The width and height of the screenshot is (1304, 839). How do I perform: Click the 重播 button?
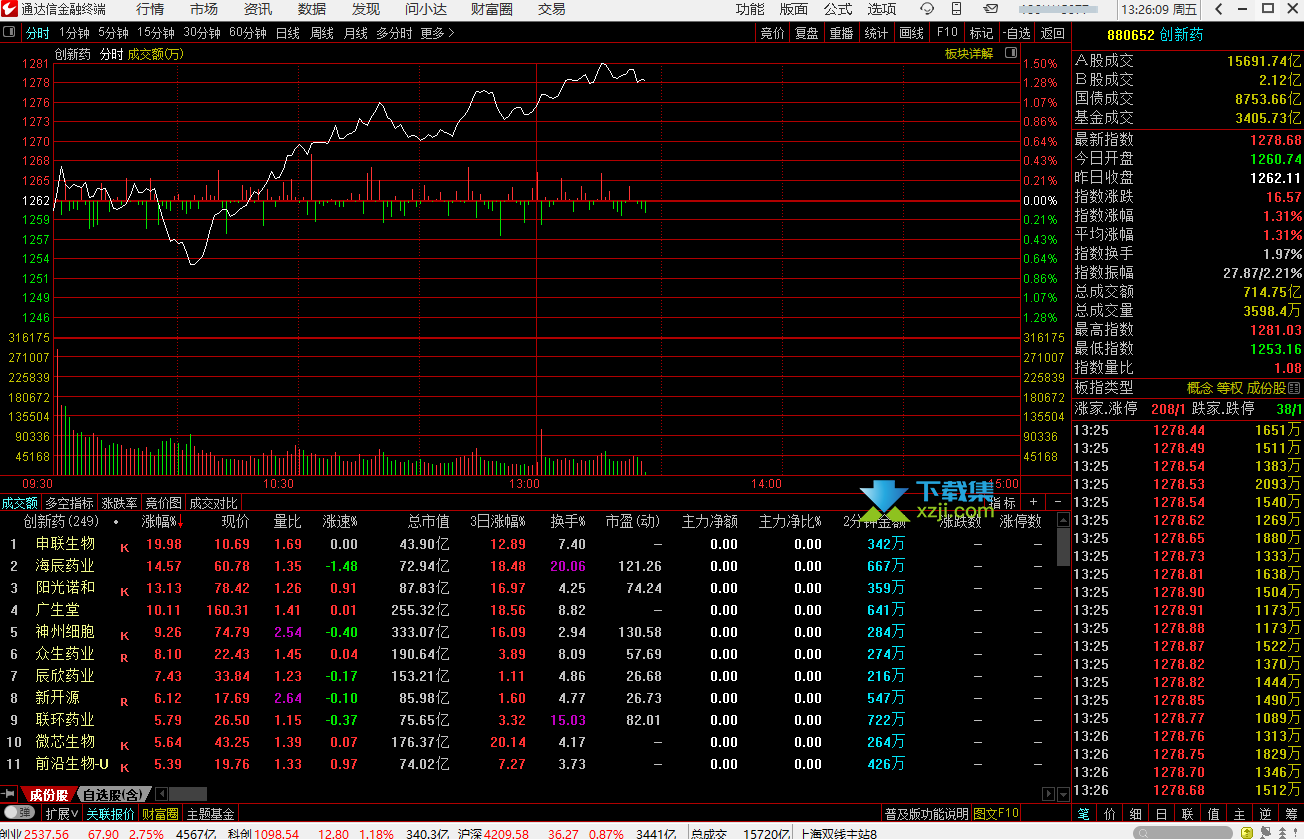coord(841,33)
